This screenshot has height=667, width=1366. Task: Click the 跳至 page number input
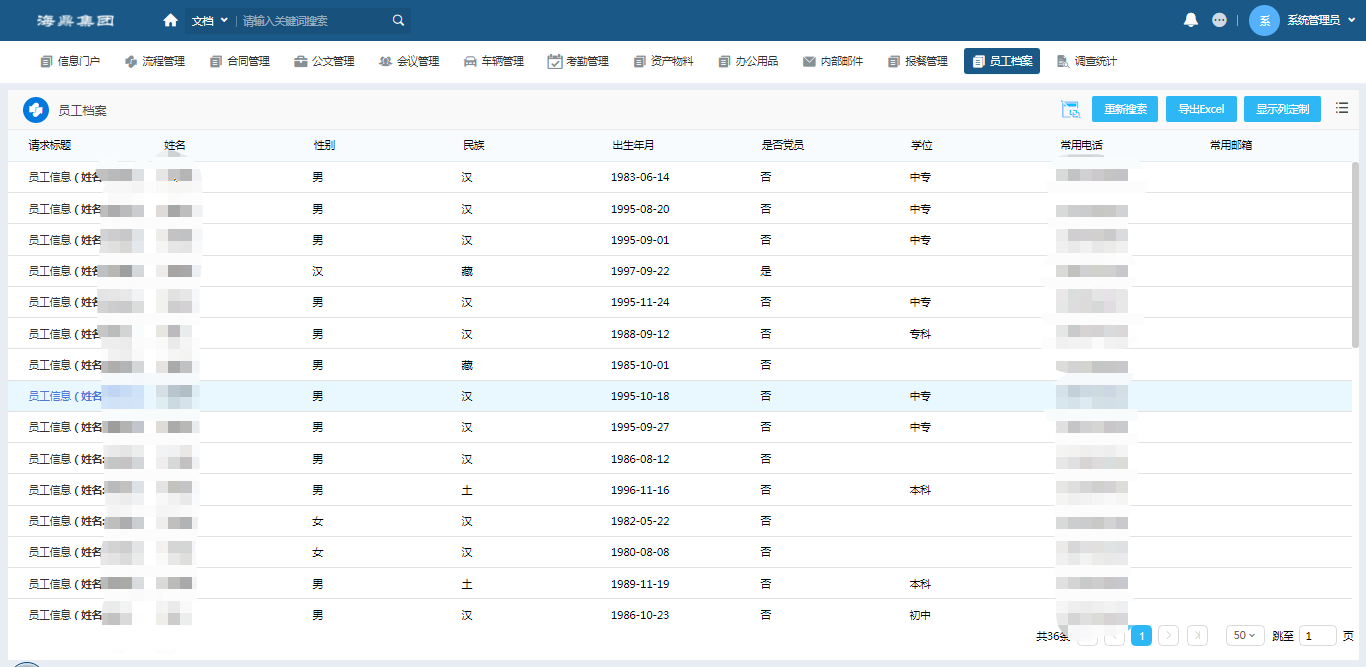pos(1318,635)
